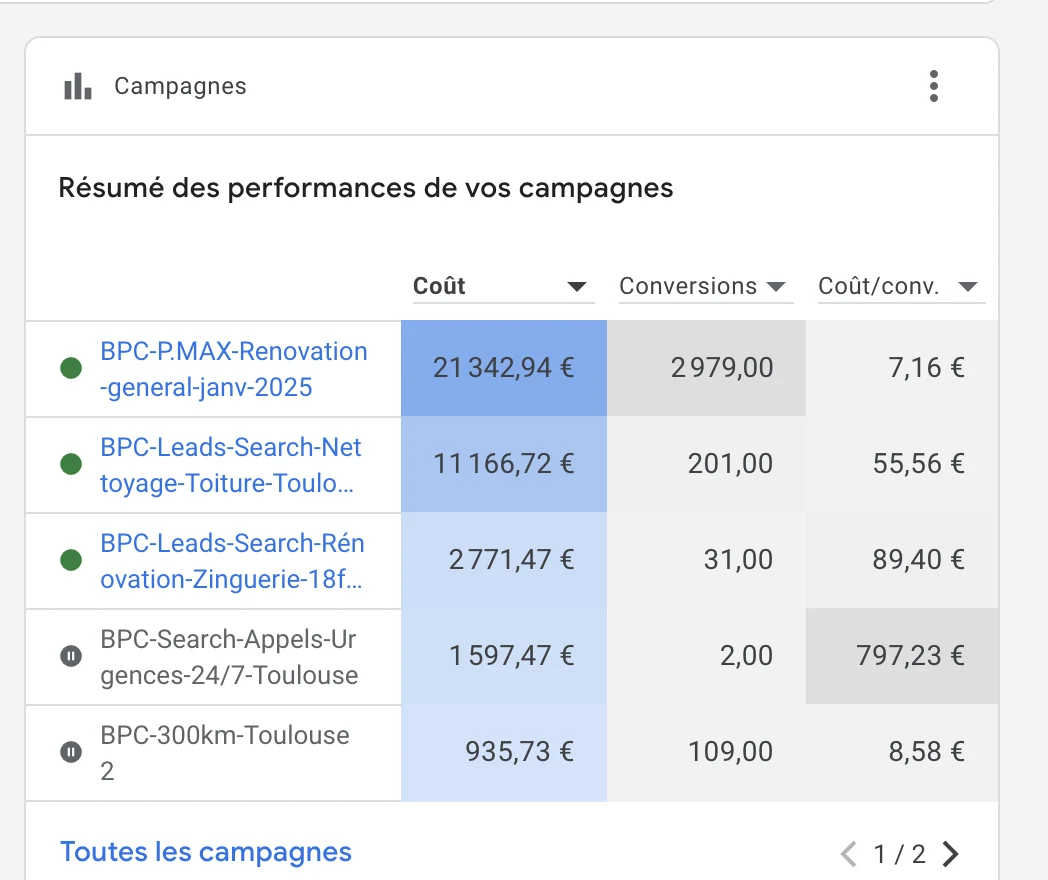Click cost per conversion 89,40 €
The image size is (1048, 880).
tap(919, 559)
